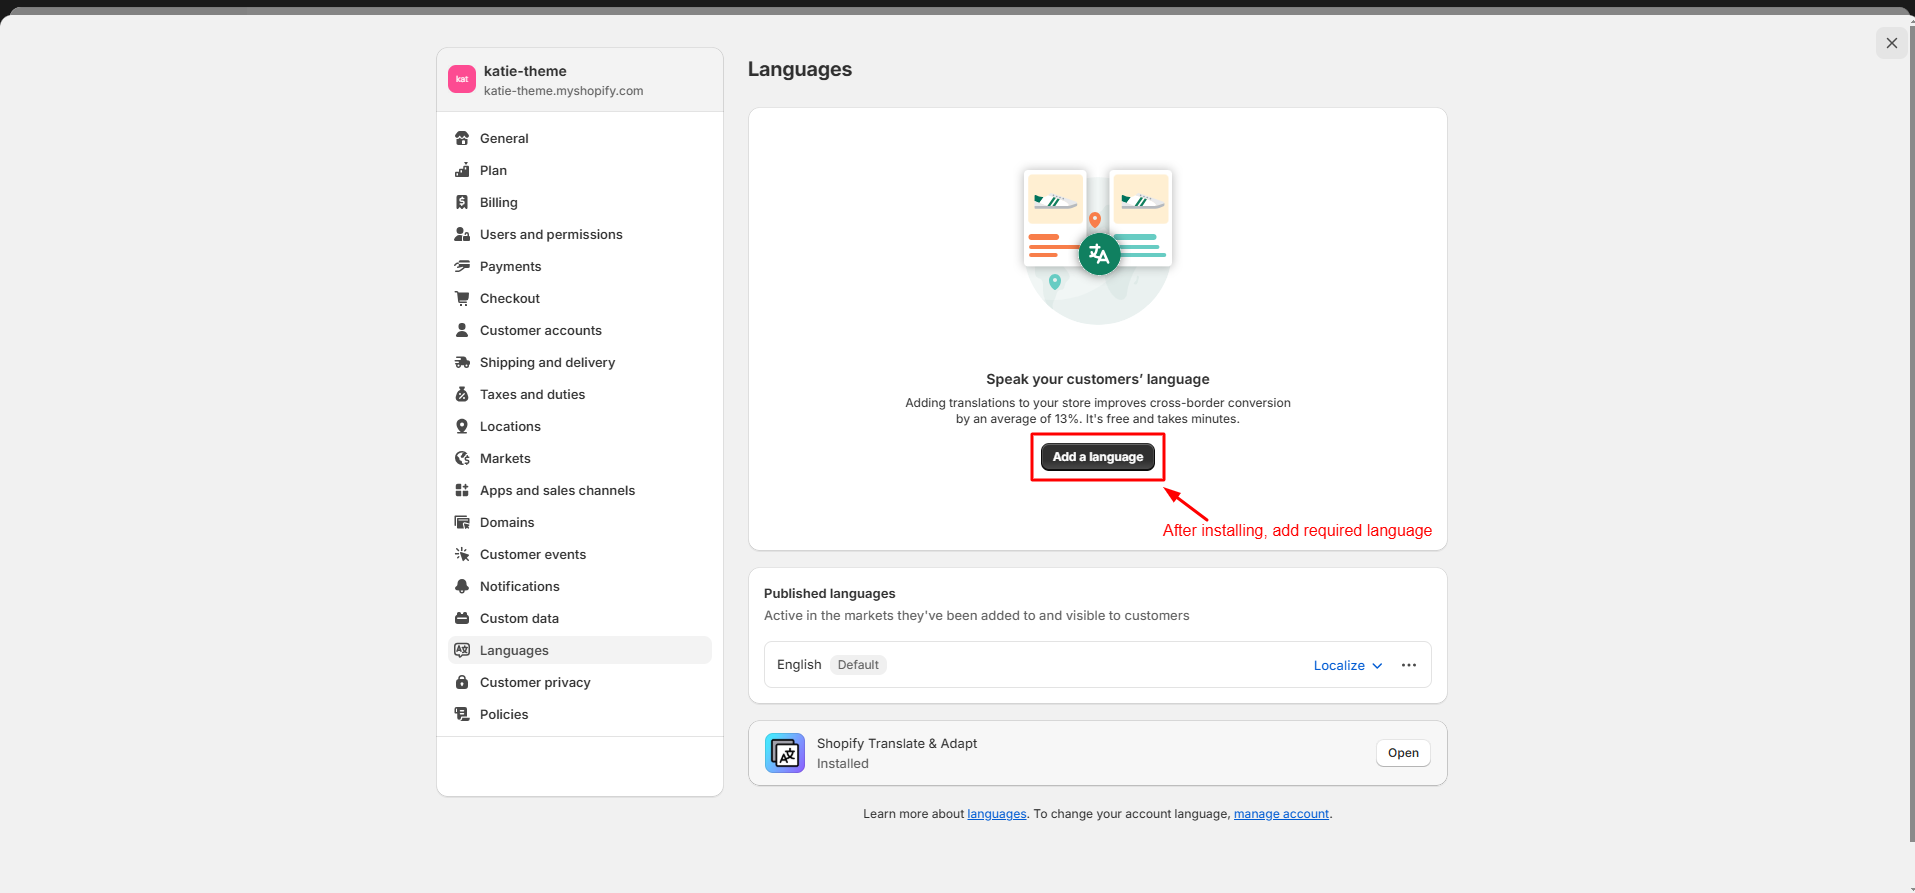Expand the Localize dropdown for English
The width and height of the screenshot is (1915, 893).
coord(1347,665)
